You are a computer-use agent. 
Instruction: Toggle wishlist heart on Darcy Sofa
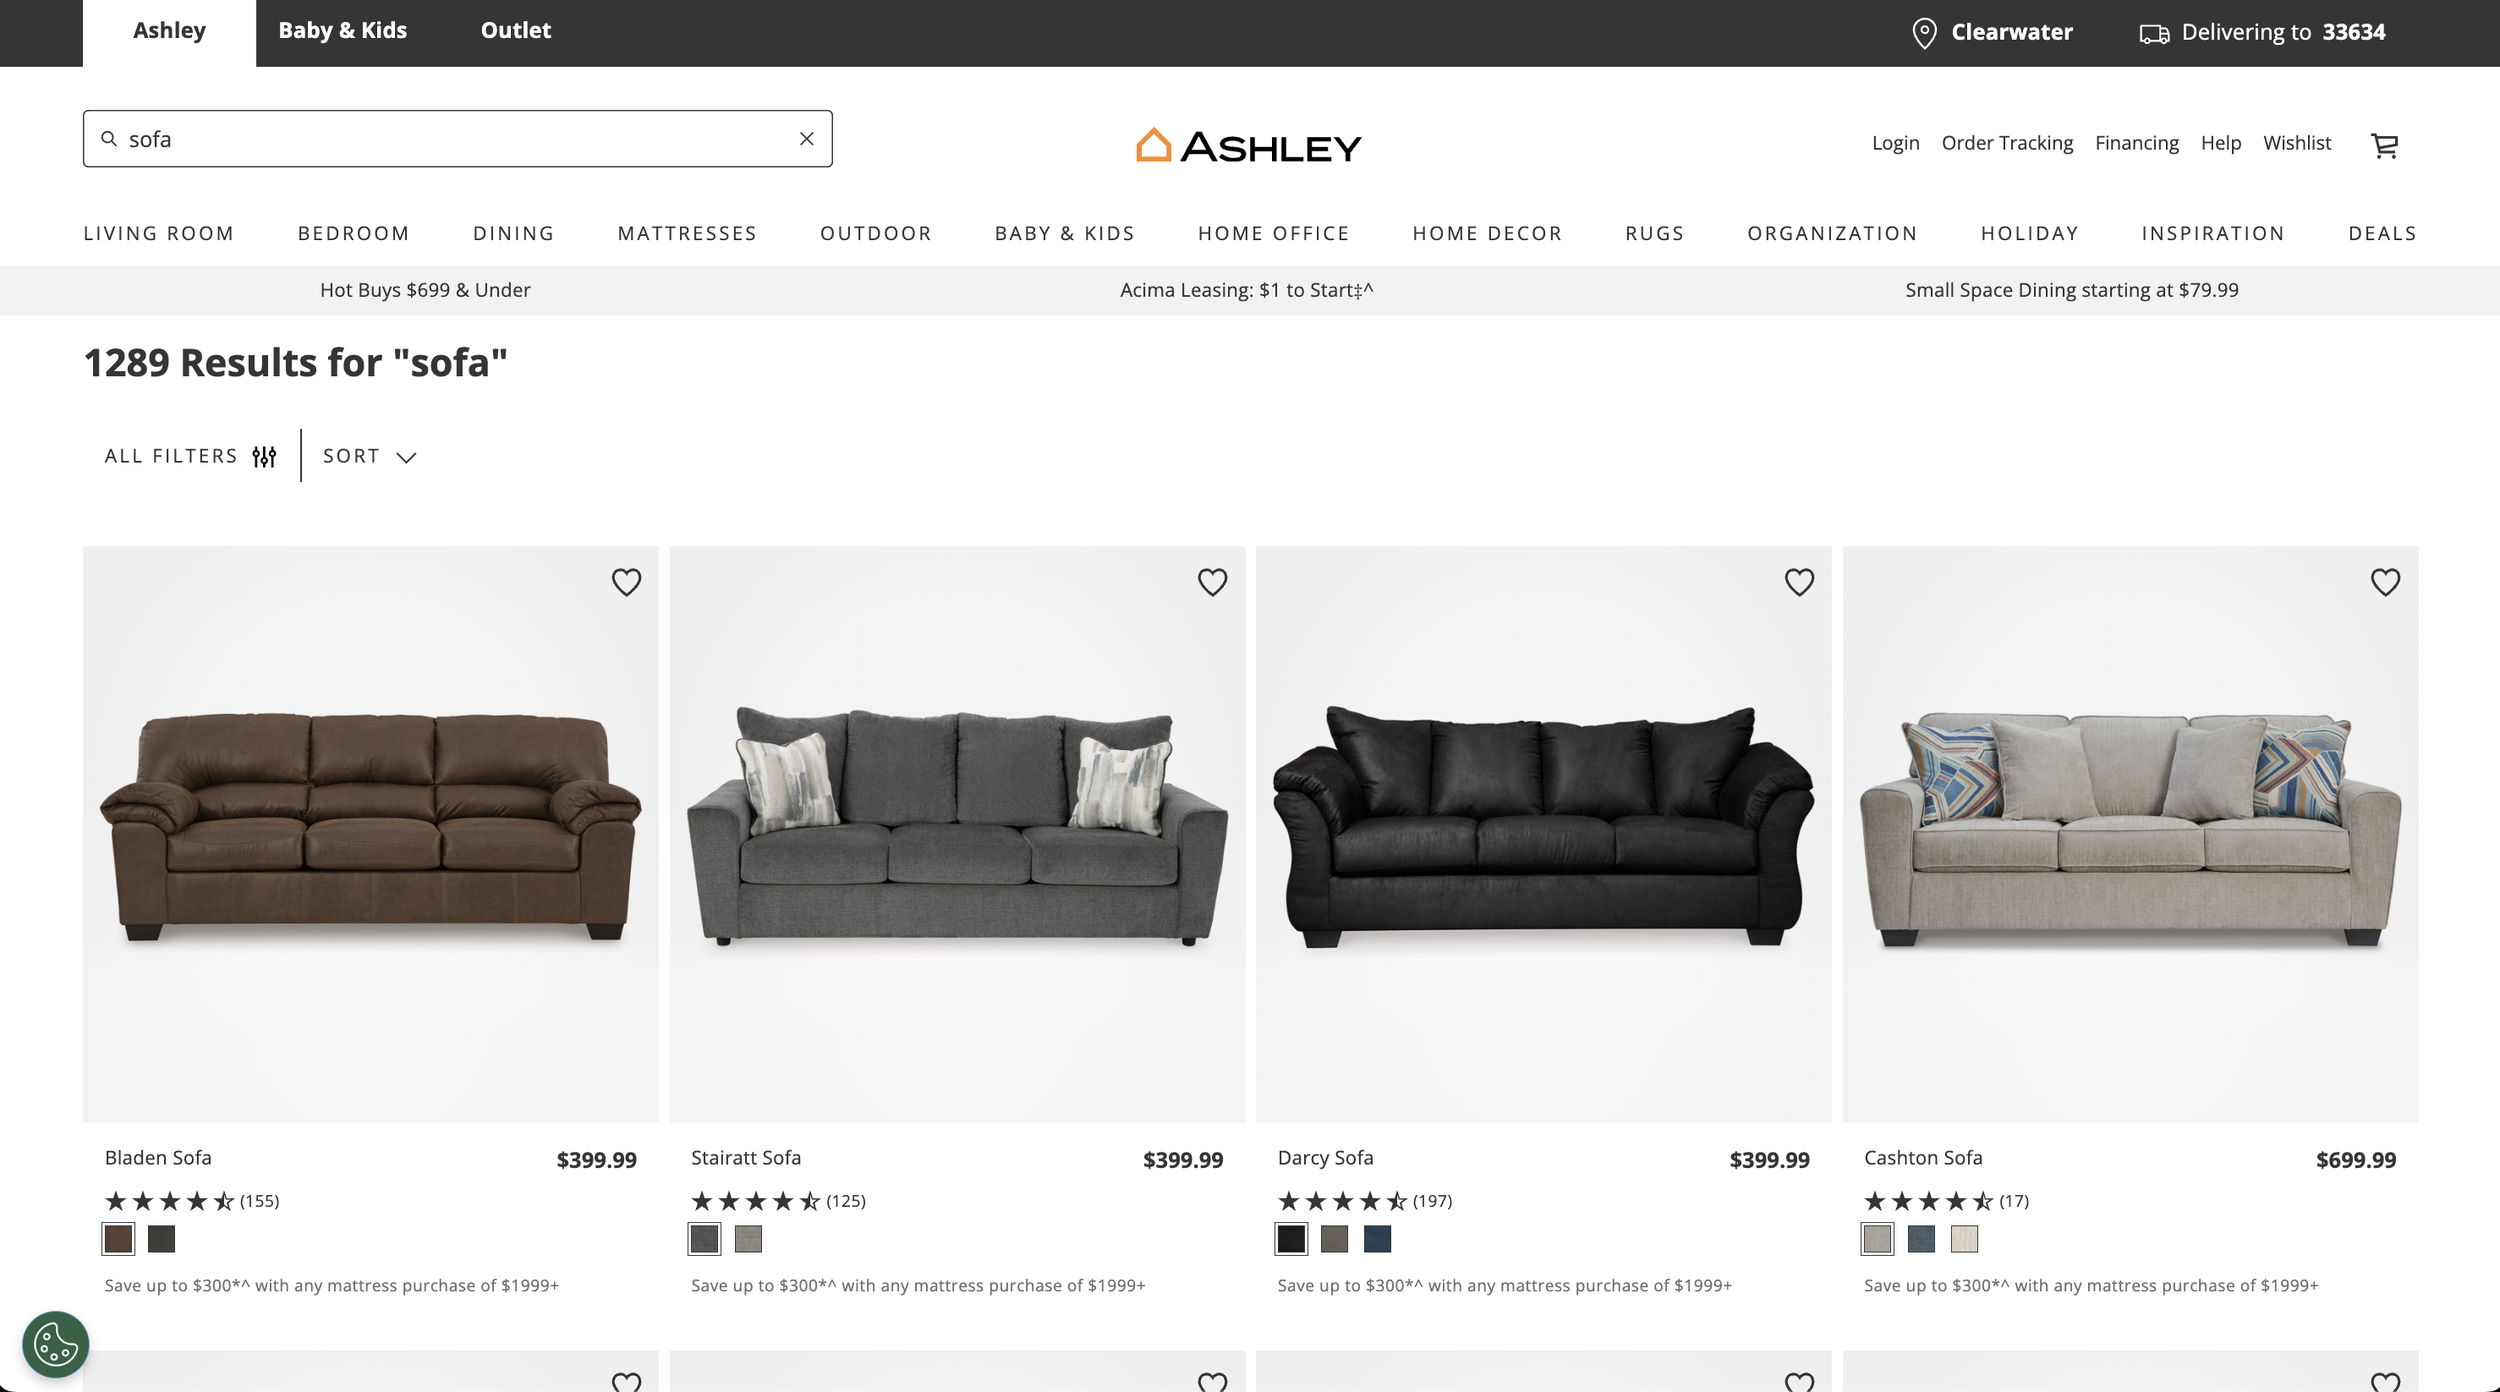(x=1799, y=582)
